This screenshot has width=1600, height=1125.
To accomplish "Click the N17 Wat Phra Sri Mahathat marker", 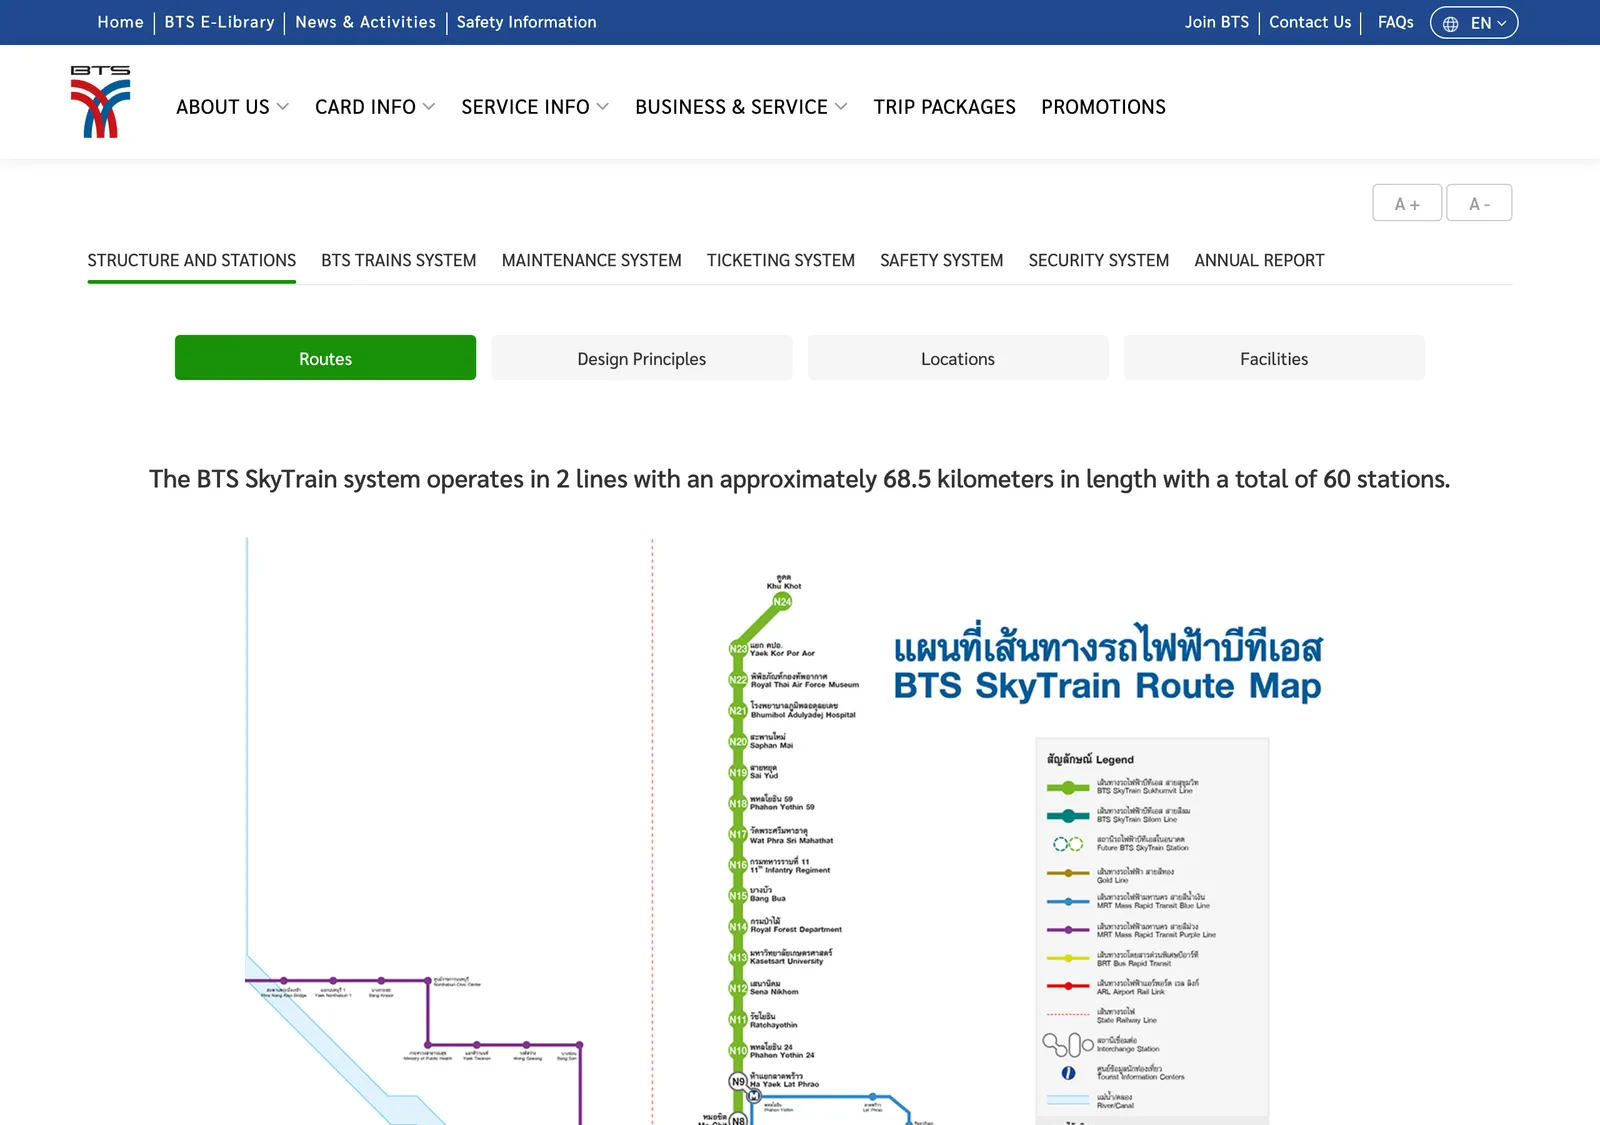I will [738, 834].
